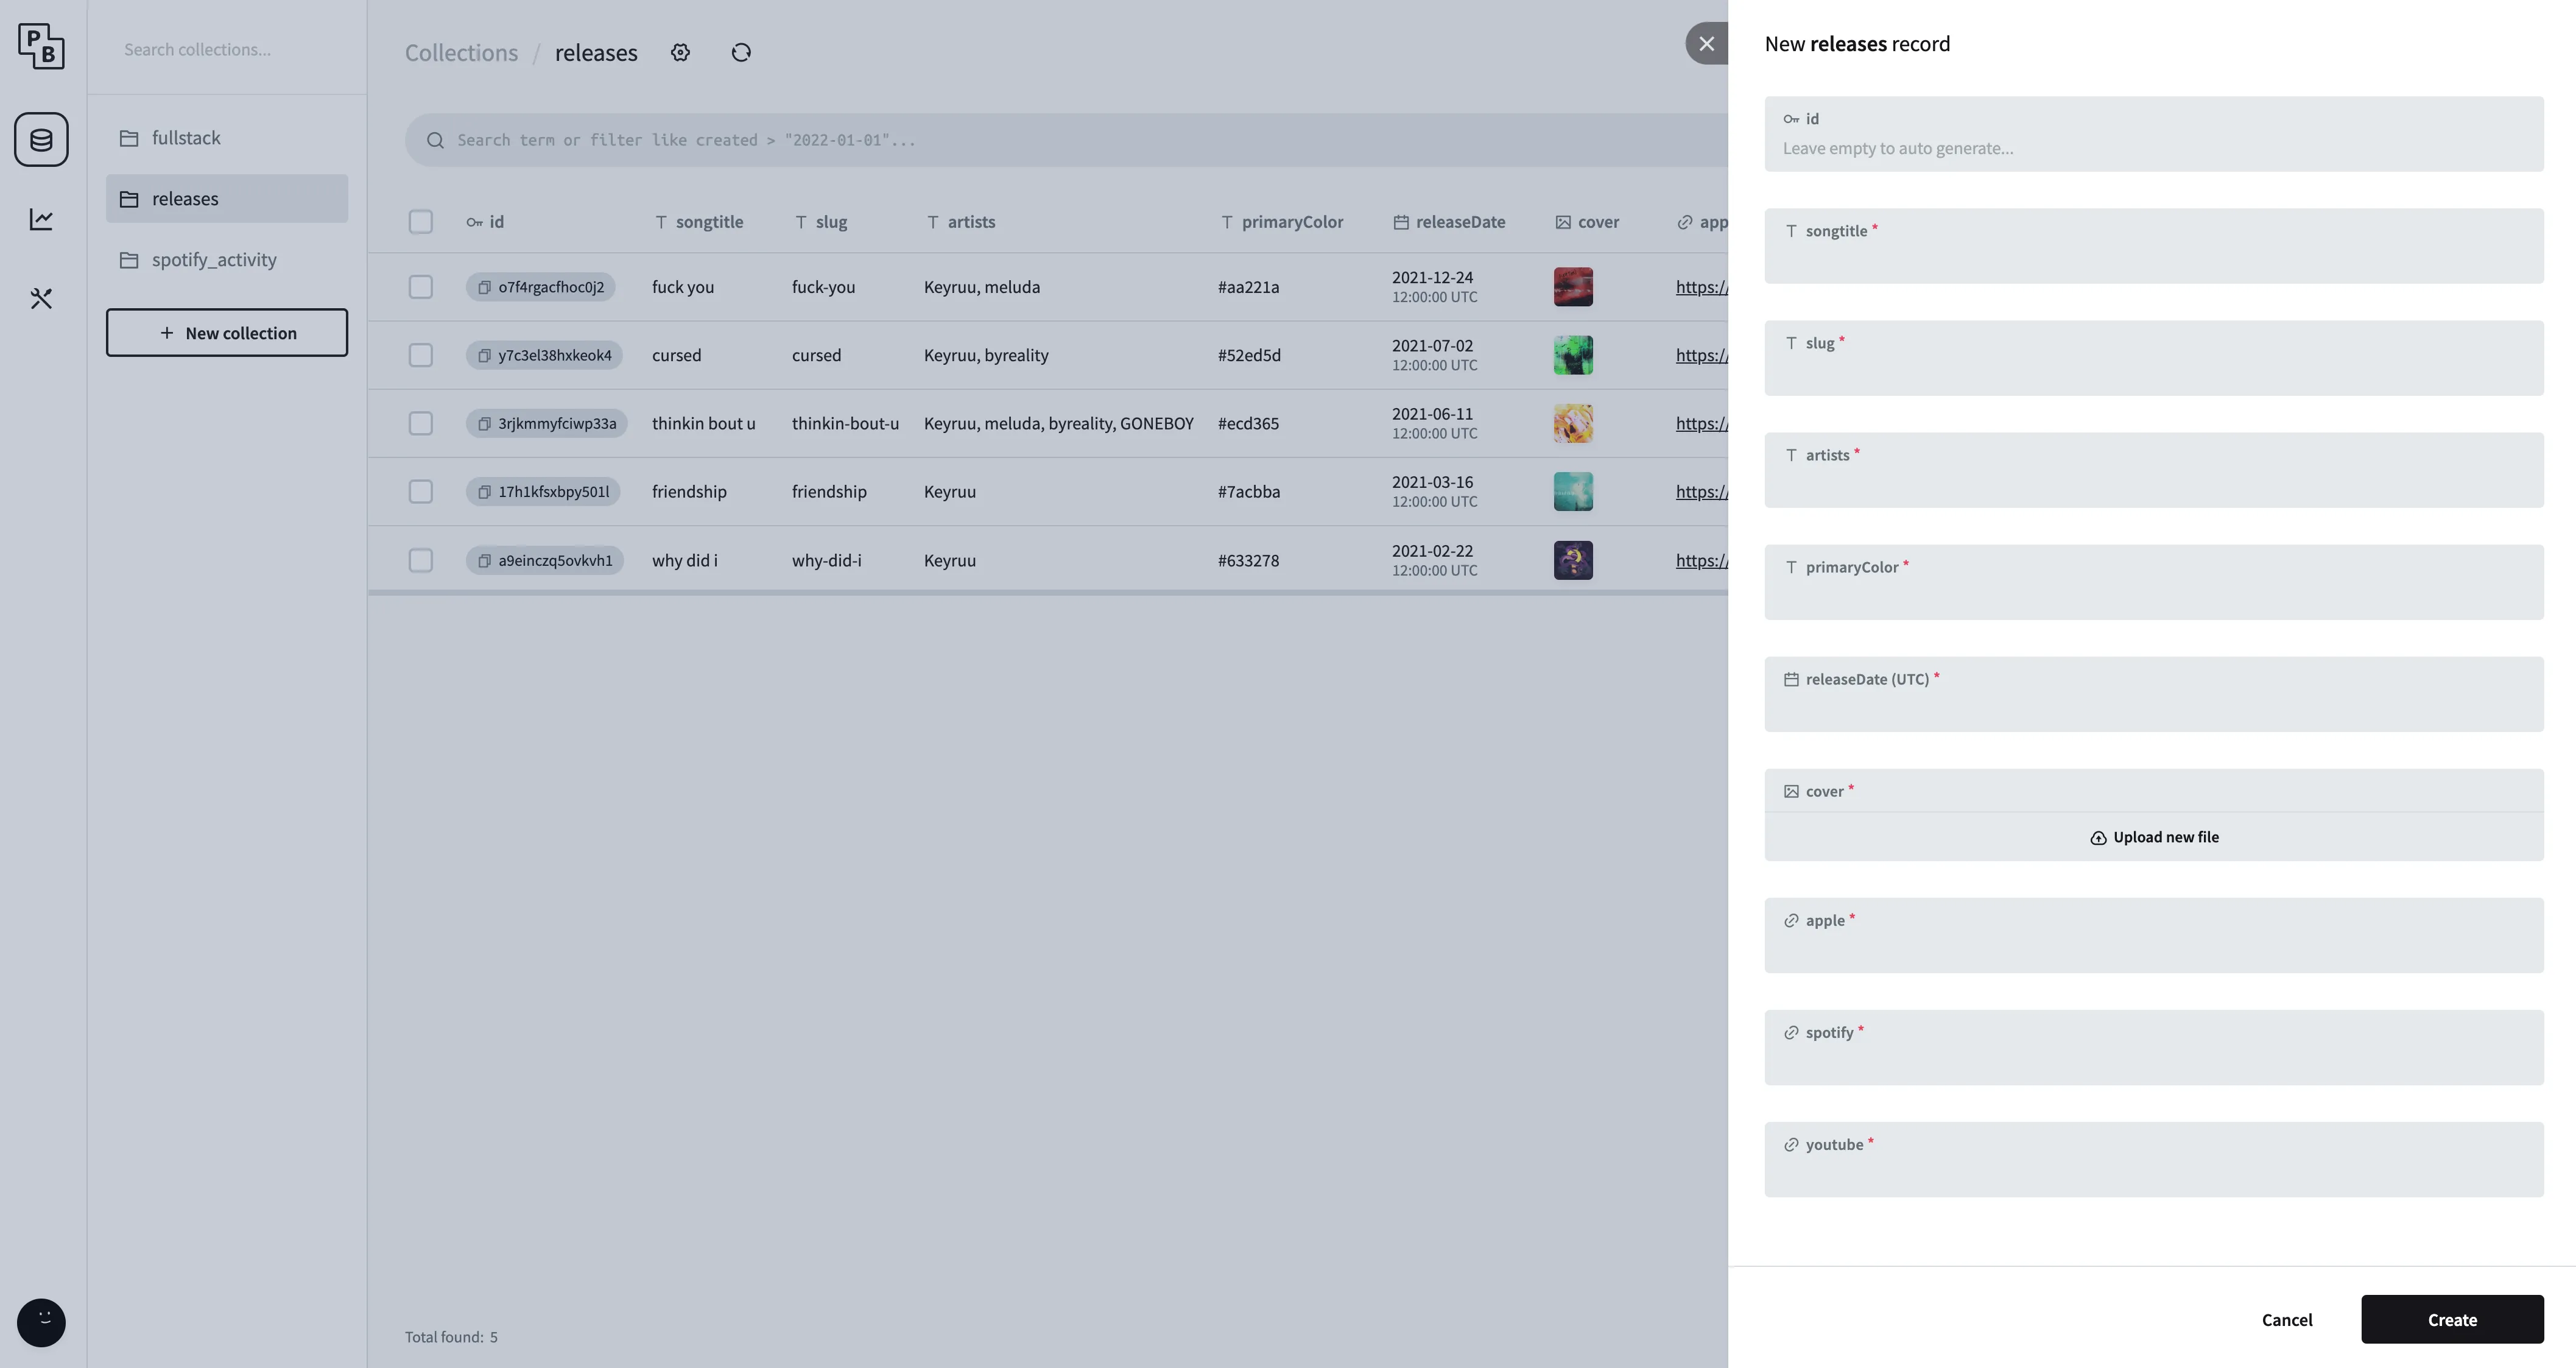Screen dimensions: 2576x1368
Task: Refresh the releases records list
Action: pos(741,52)
